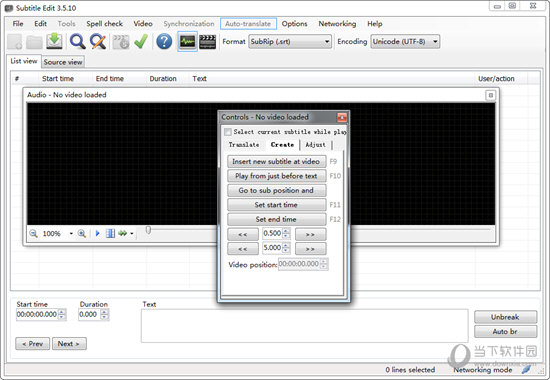This screenshot has height=380, width=550.
Task: Enable Select current subtitle while playing checkbox
Action: [228, 132]
